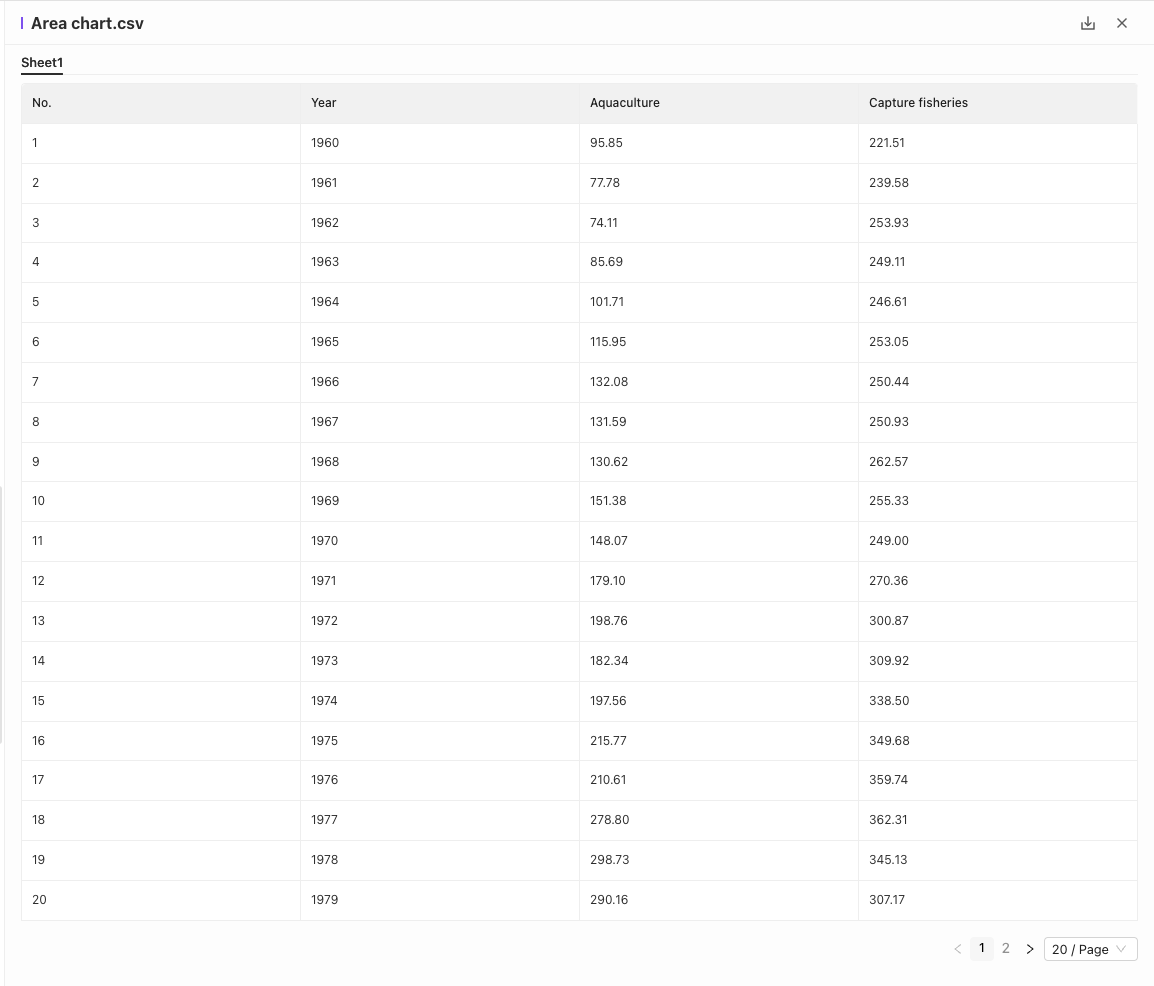Close the CSV preview panel
The width and height of the screenshot is (1154, 986).
1122,24
